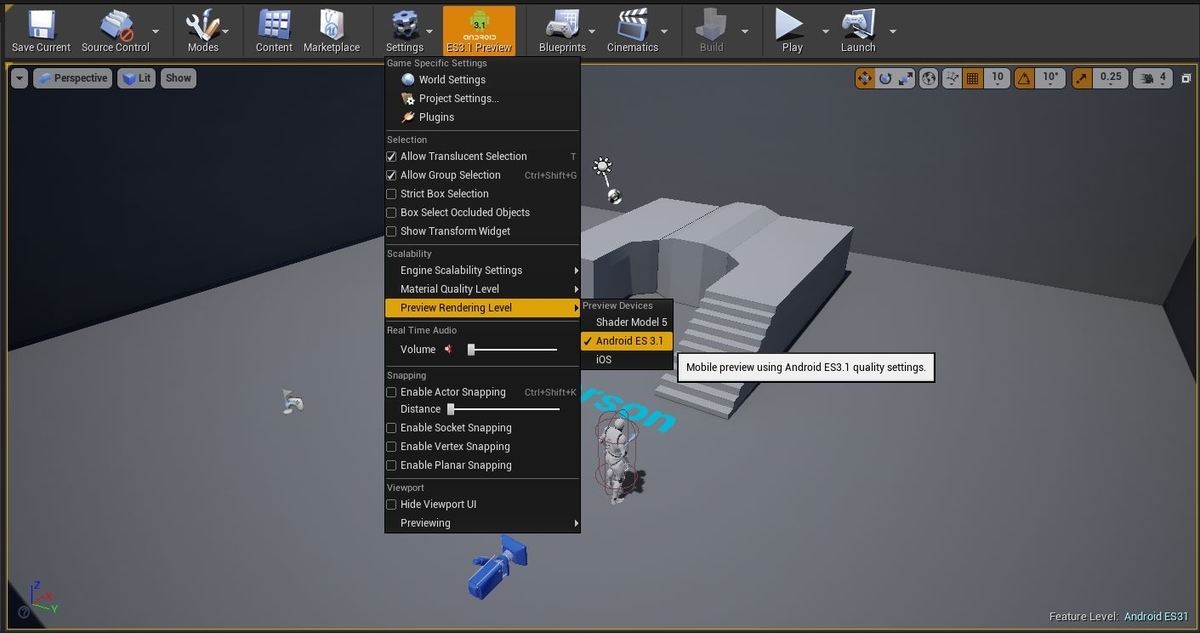
Task: Open Source Control from the toolbar
Action: coord(115,30)
